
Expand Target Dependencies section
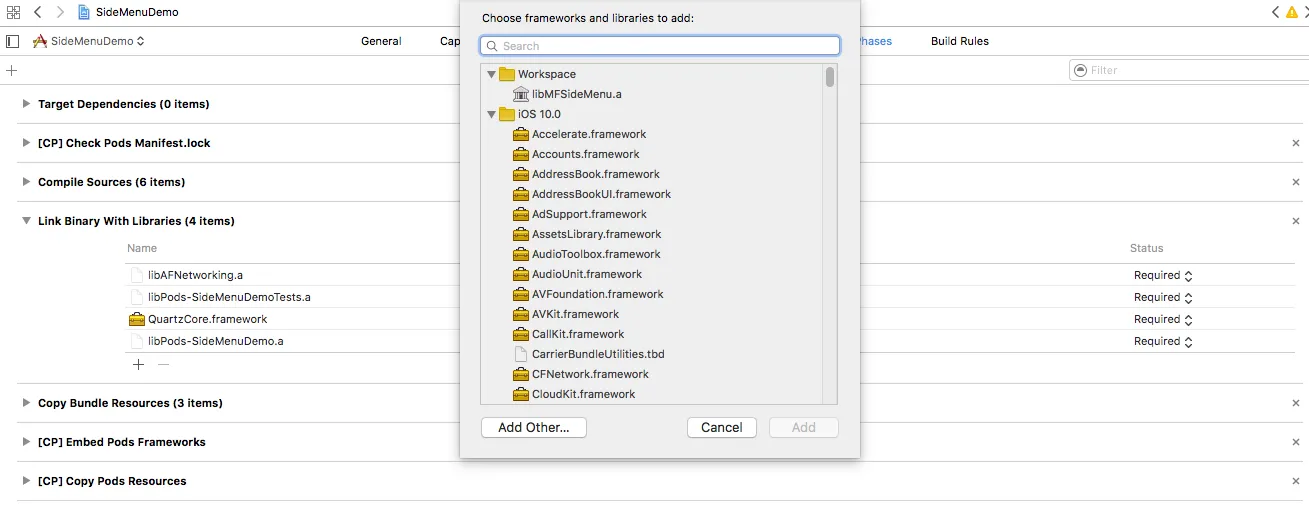(26, 104)
